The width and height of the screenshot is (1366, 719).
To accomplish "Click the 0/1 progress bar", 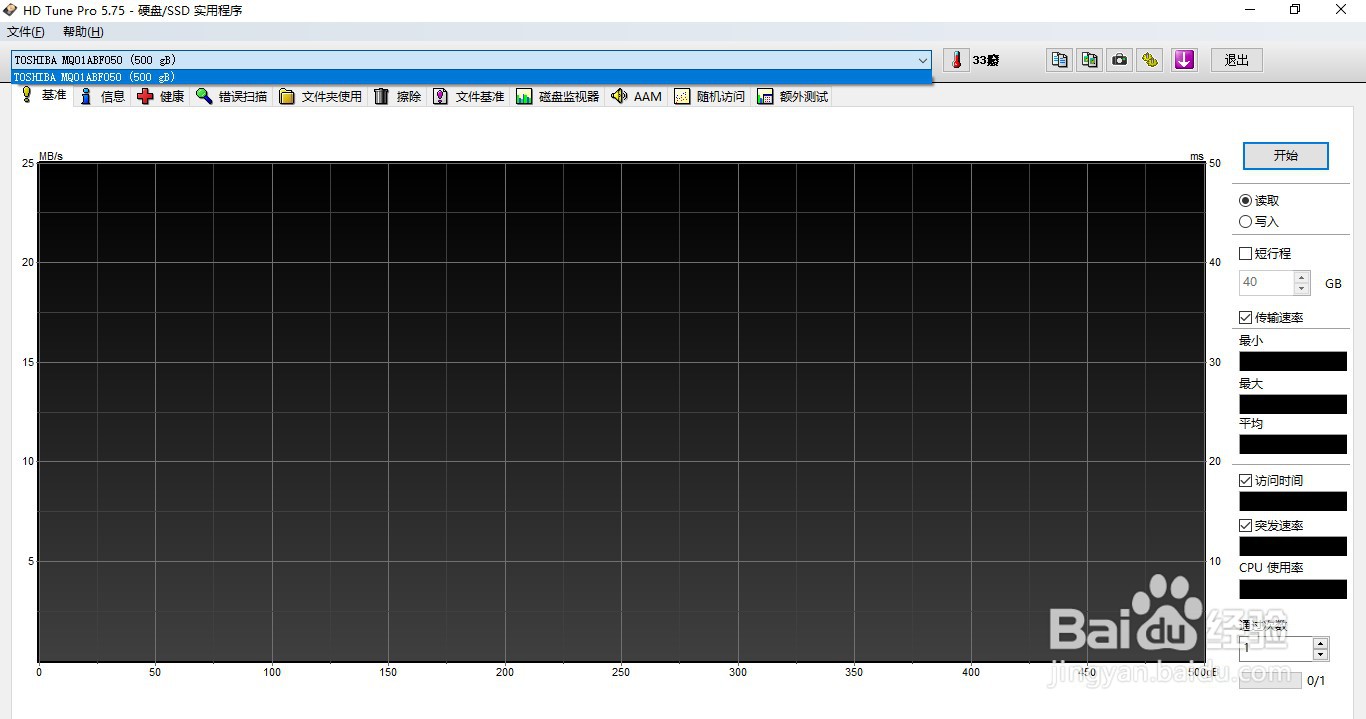I will (x=1270, y=680).
